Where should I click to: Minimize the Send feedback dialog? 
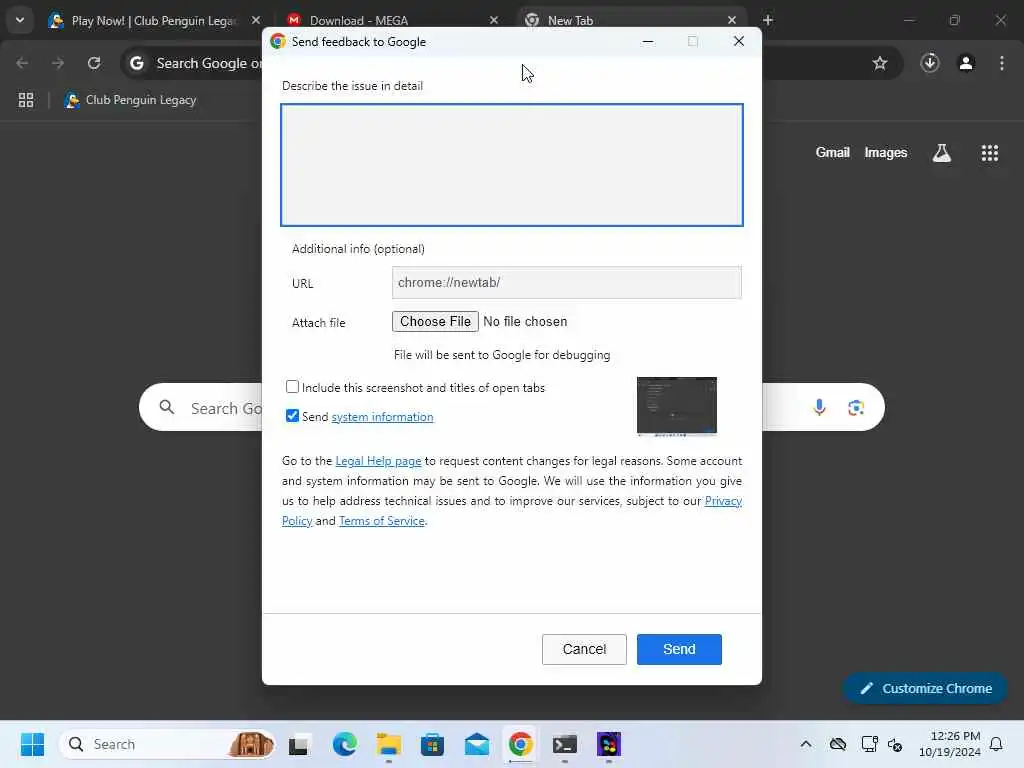click(x=648, y=41)
